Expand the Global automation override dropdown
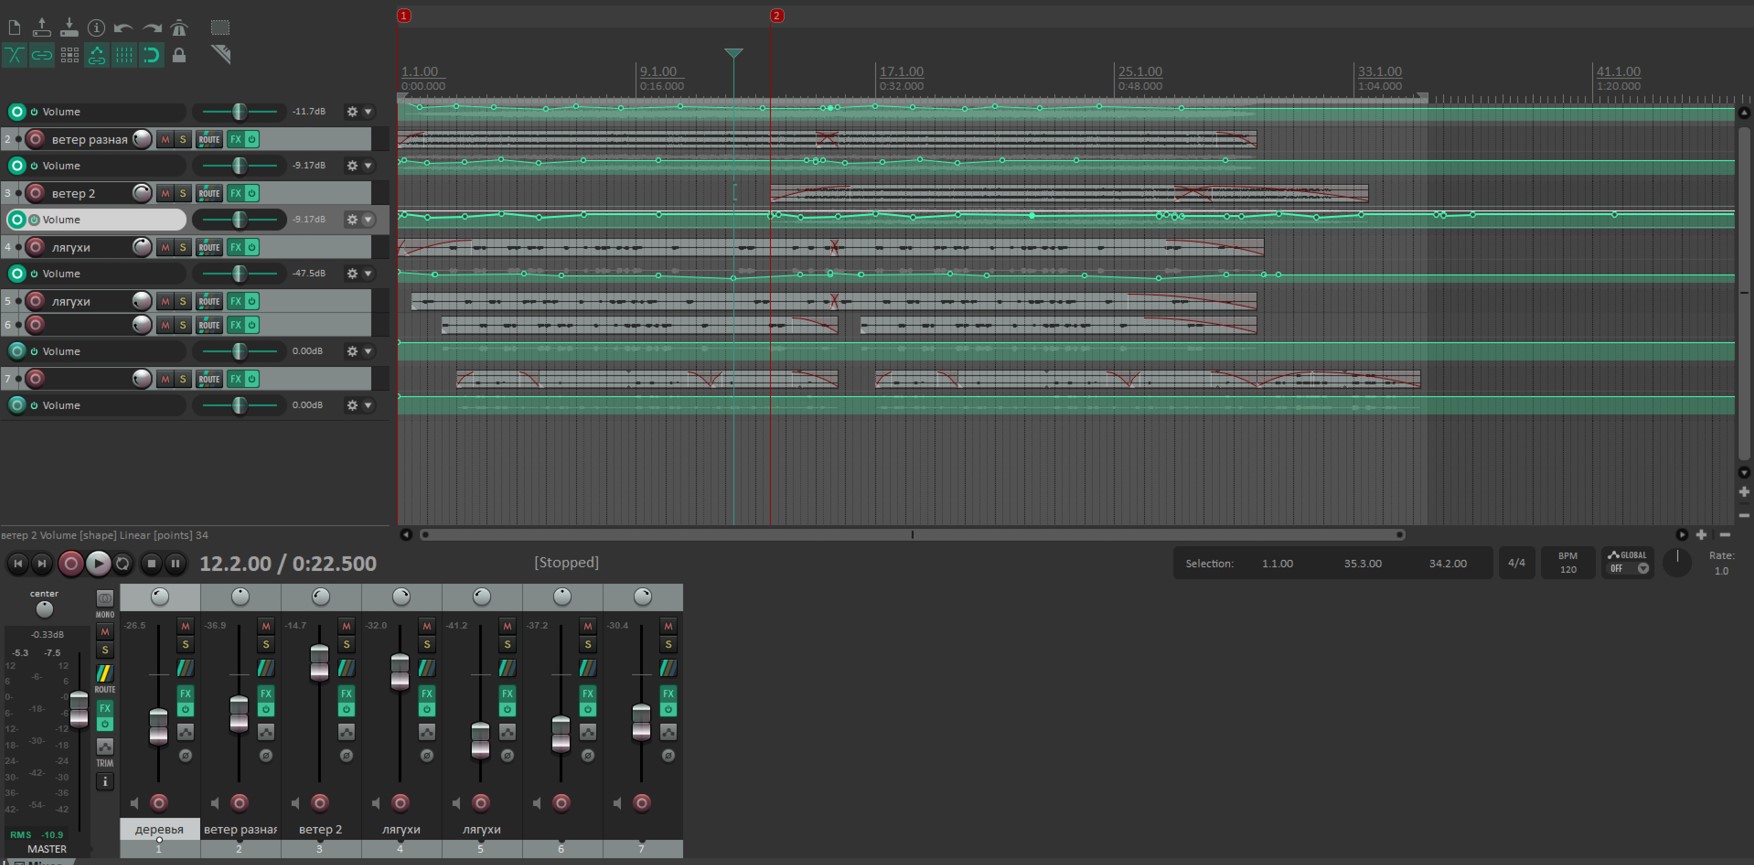 (x=1642, y=568)
